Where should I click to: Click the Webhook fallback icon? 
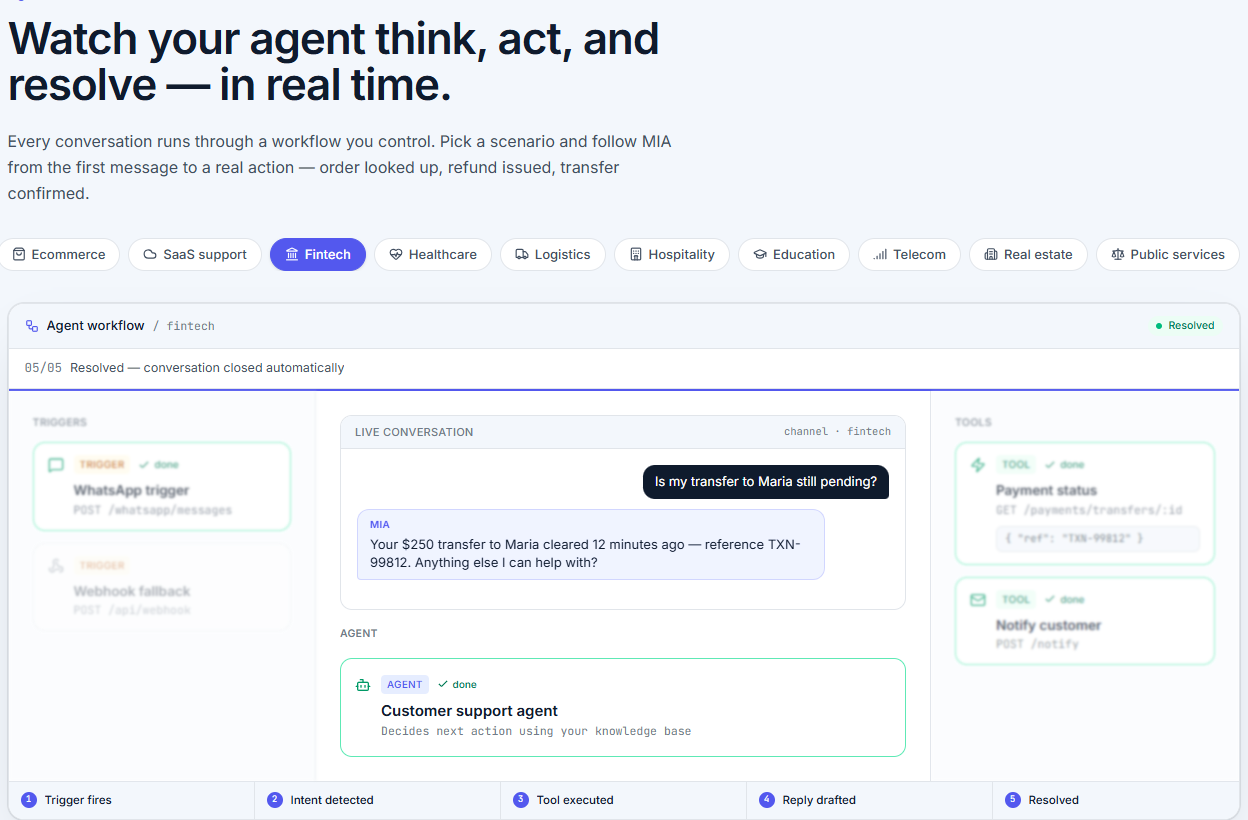tap(56, 566)
